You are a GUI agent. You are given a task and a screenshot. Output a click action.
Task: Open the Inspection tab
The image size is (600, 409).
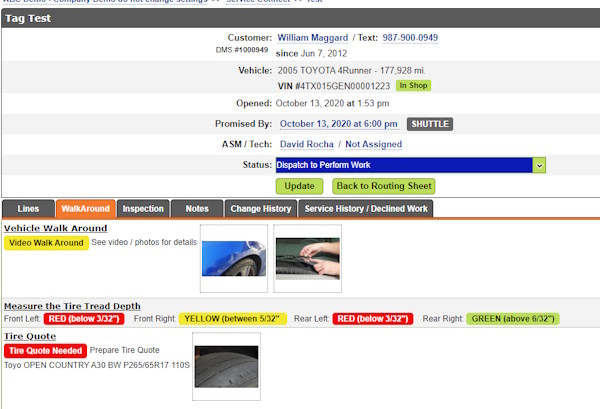point(143,208)
